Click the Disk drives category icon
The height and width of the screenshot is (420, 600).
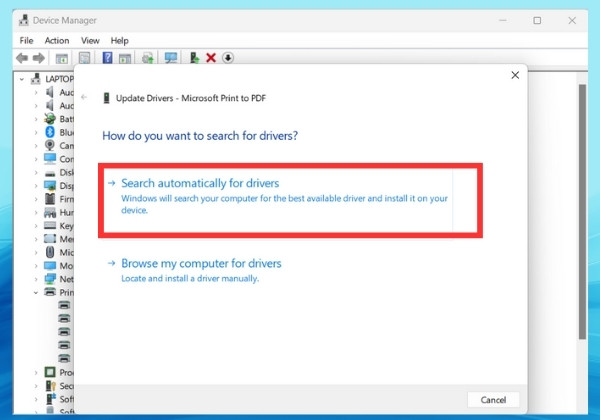pyautogui.click(x=50, y=173)
